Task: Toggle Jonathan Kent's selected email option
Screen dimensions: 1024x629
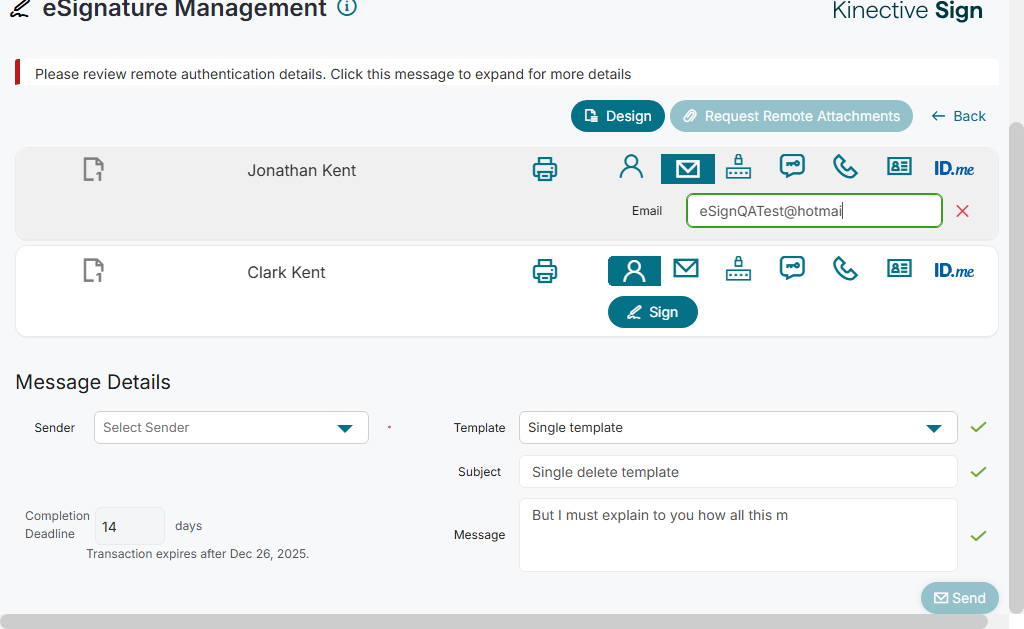Action: [x=688, y=169]
